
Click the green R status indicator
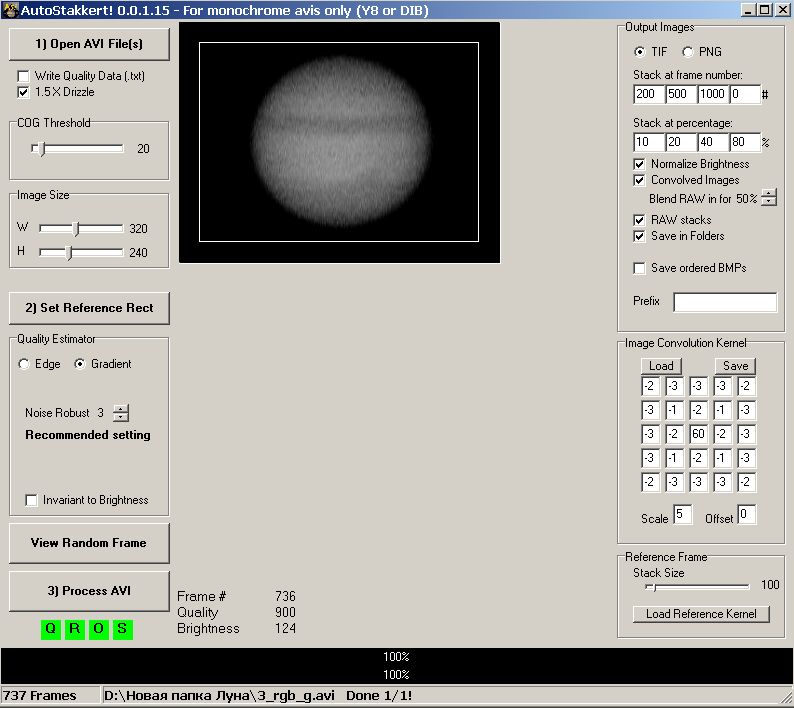(74, 629)
